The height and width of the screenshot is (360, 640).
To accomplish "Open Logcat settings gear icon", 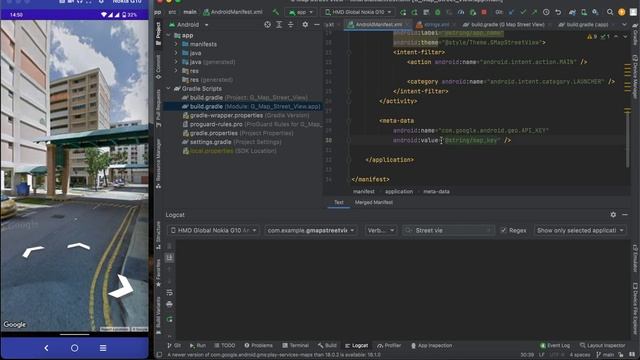I will [x=613, y=214].
